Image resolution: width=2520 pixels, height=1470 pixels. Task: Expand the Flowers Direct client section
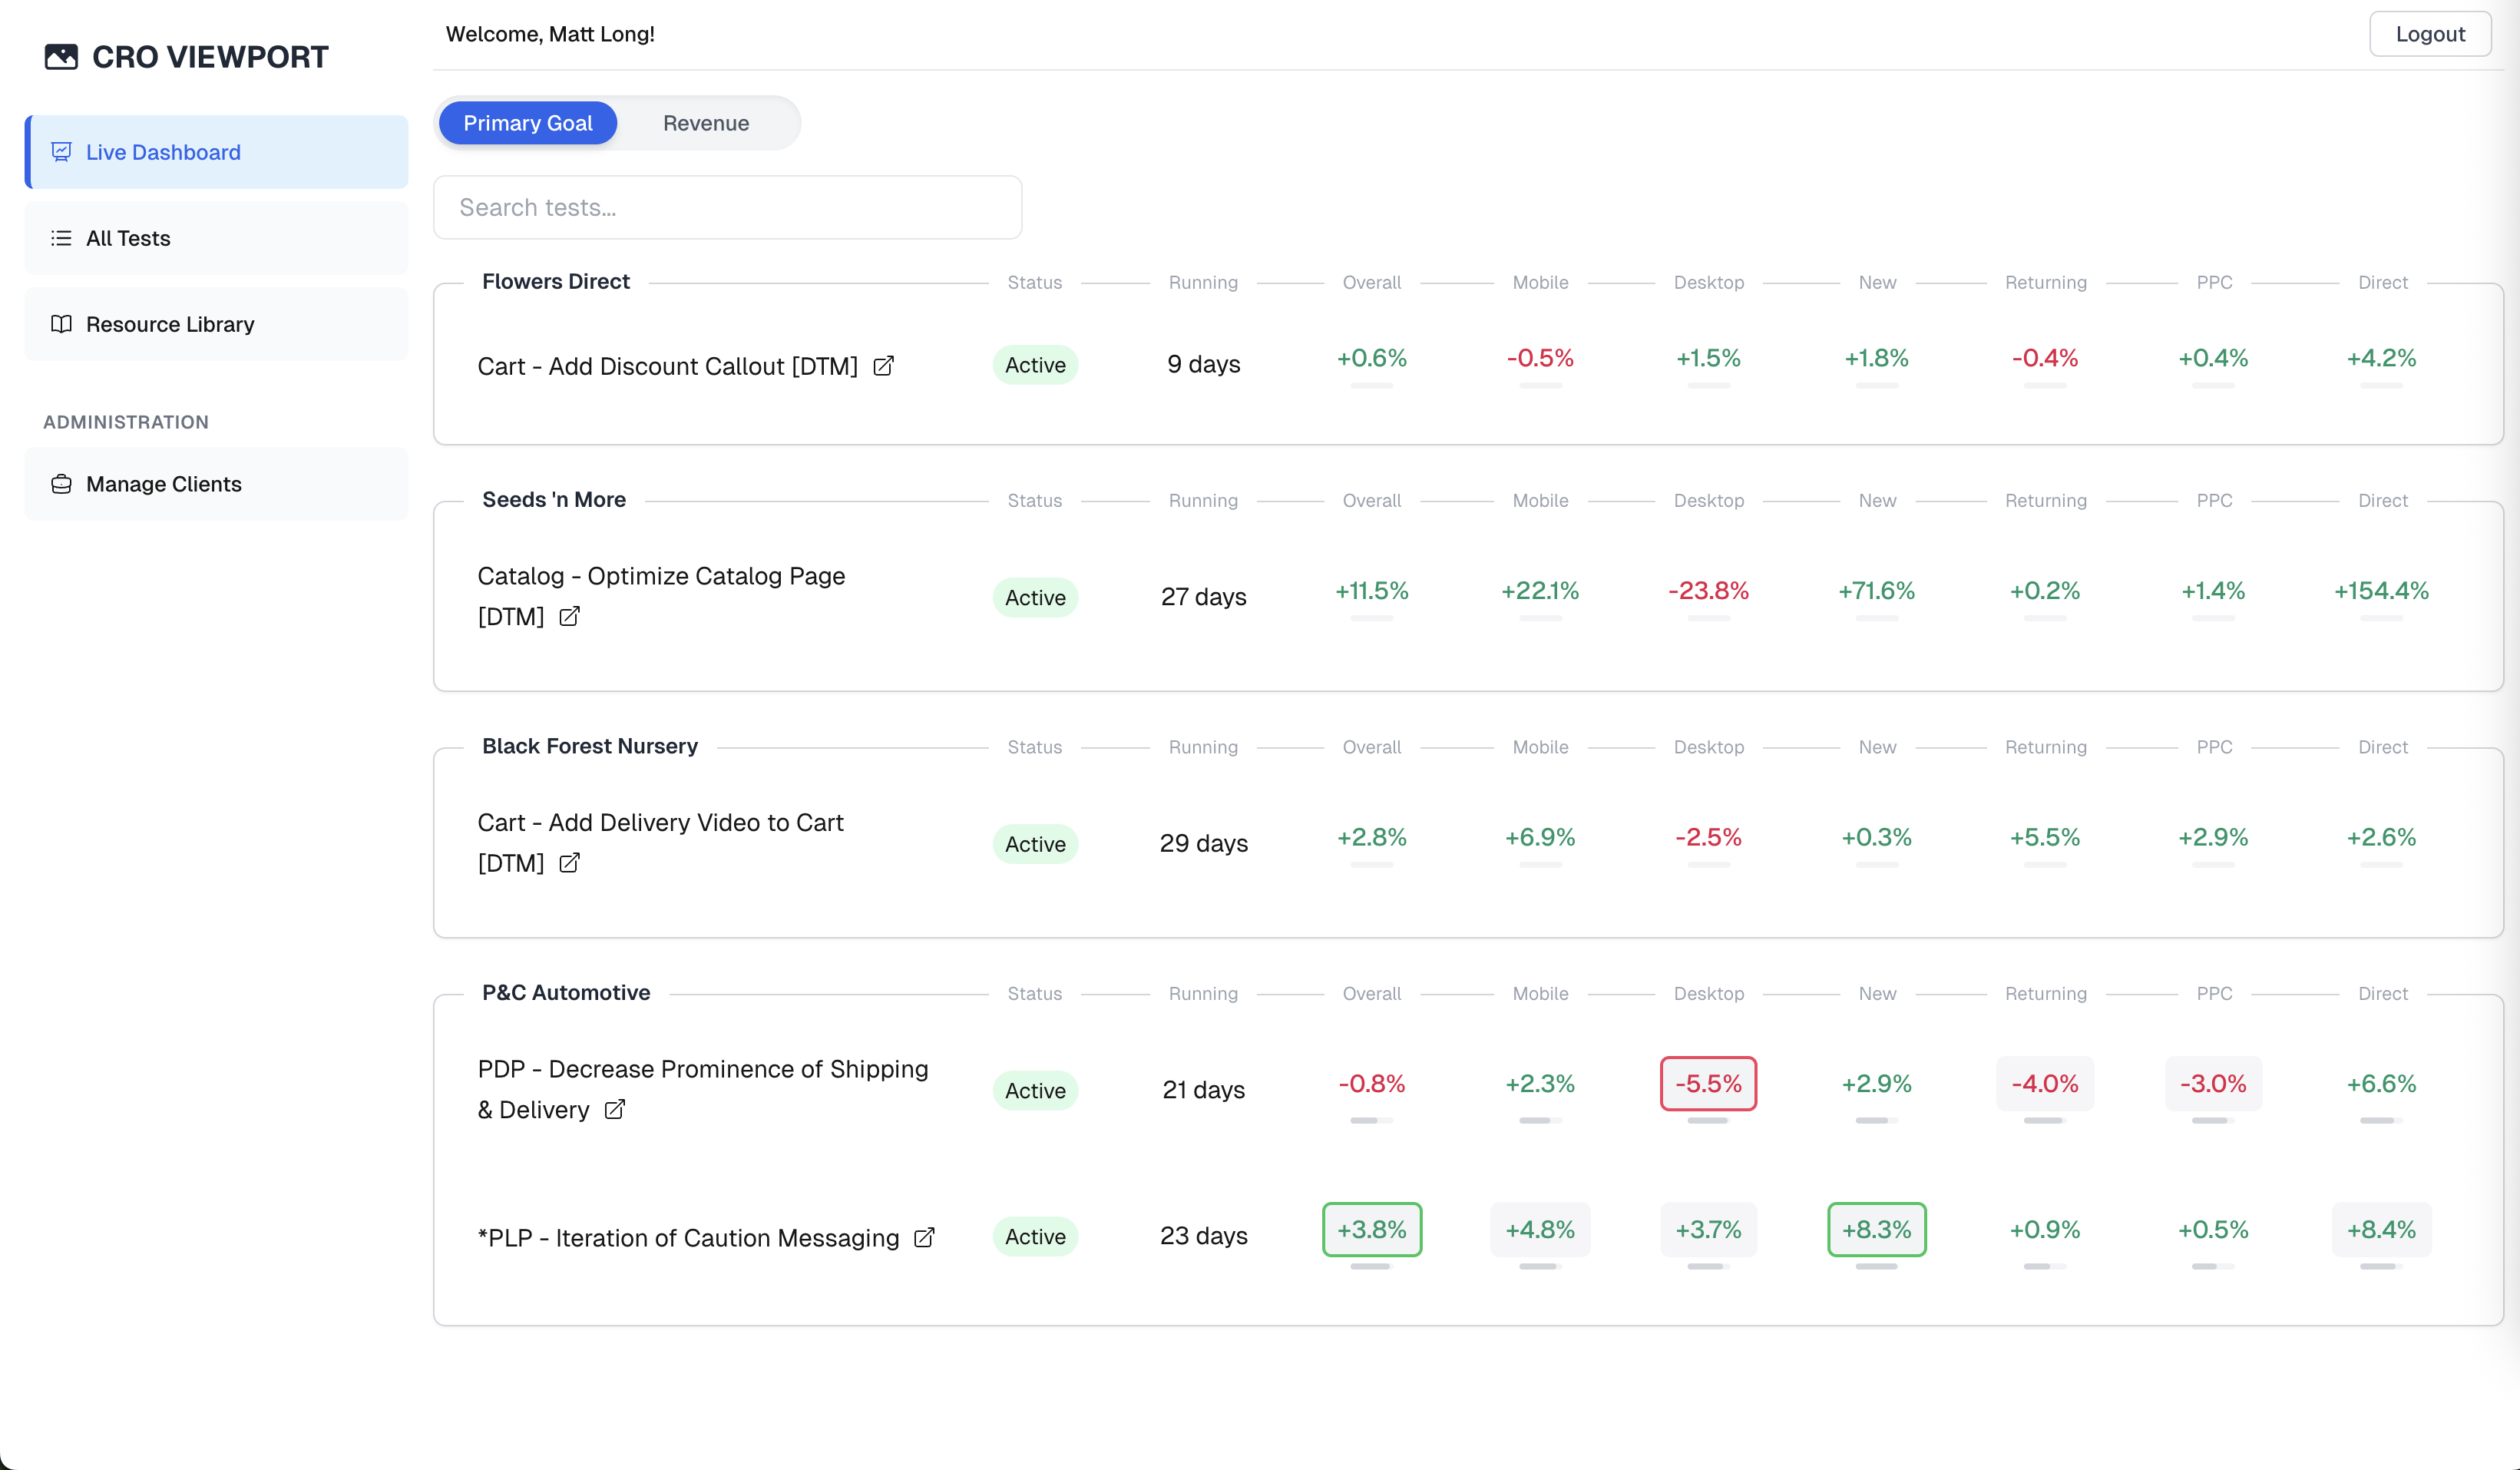556,282
